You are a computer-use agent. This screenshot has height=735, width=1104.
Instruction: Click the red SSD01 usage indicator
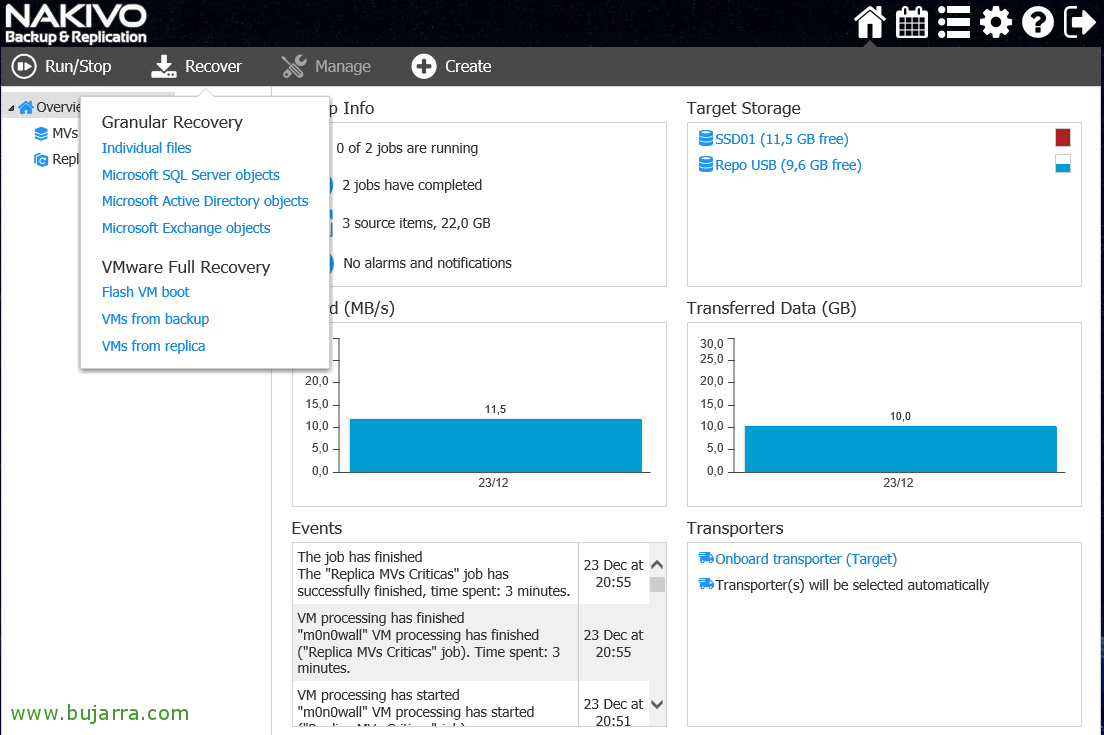click(1063, 137)
